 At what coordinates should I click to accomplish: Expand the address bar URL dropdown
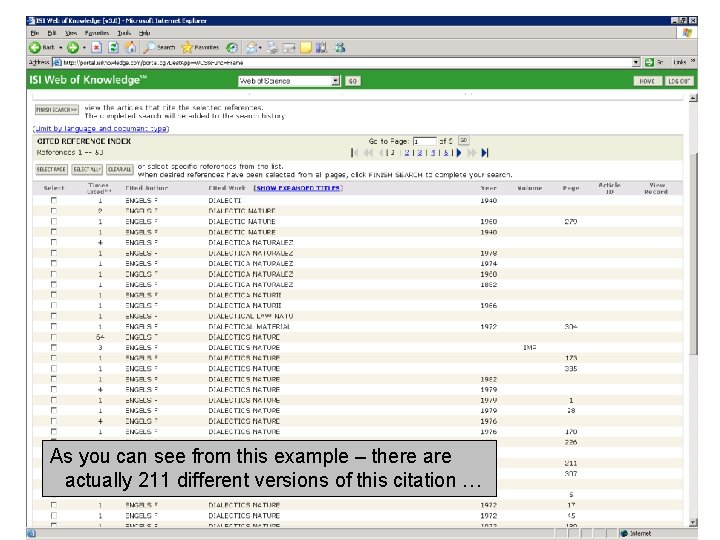(636, 62)
